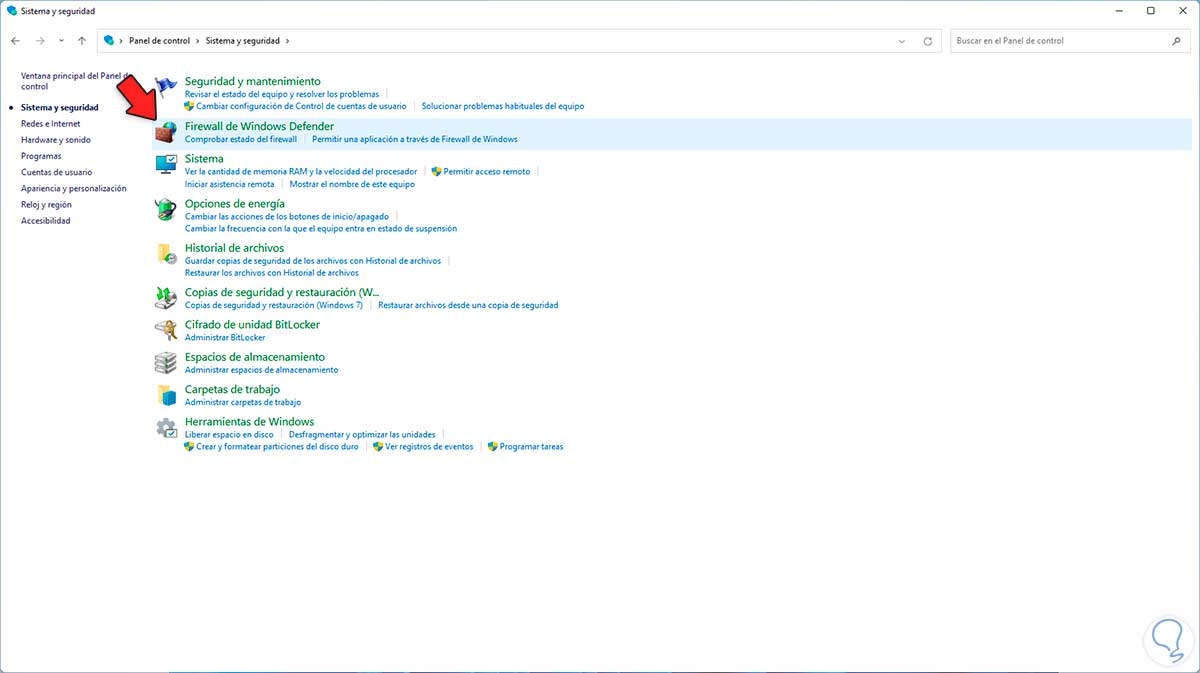Viewport: 1200px width, 673px height.
Task: Go forward with the forward arrow
Action: point(40,41)
